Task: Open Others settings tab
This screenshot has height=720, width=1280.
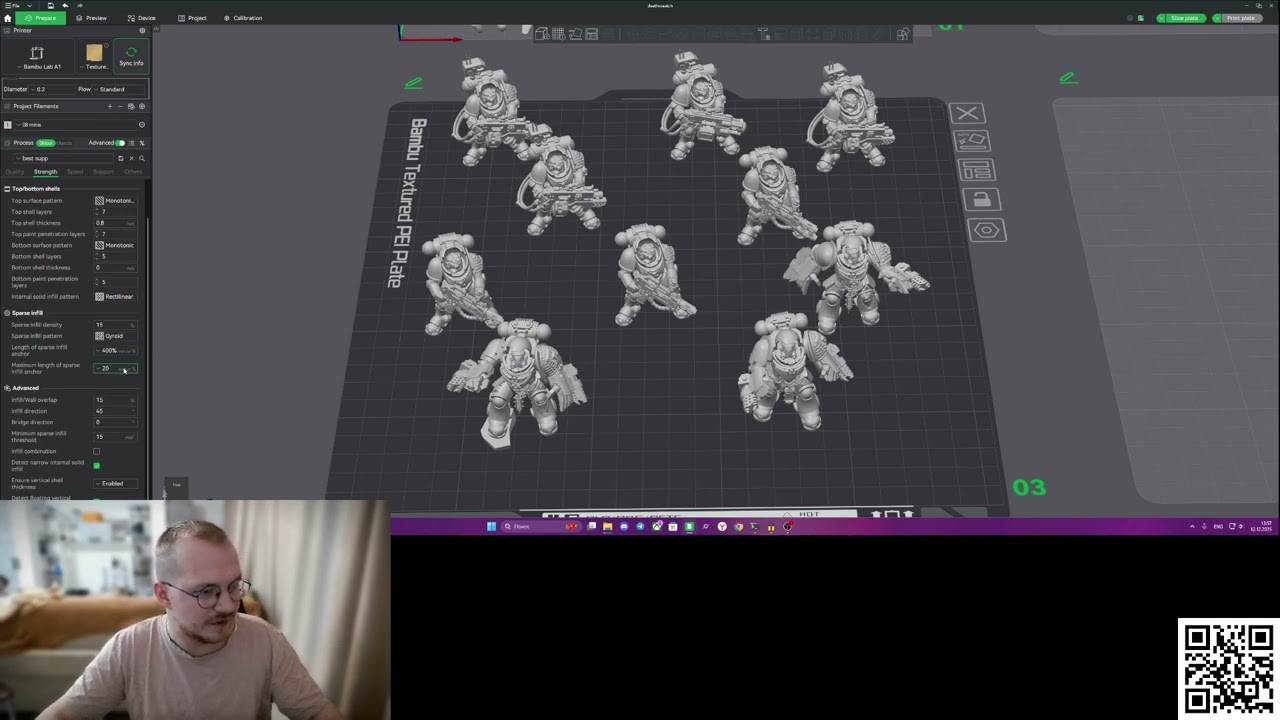Action: [133, 172]
